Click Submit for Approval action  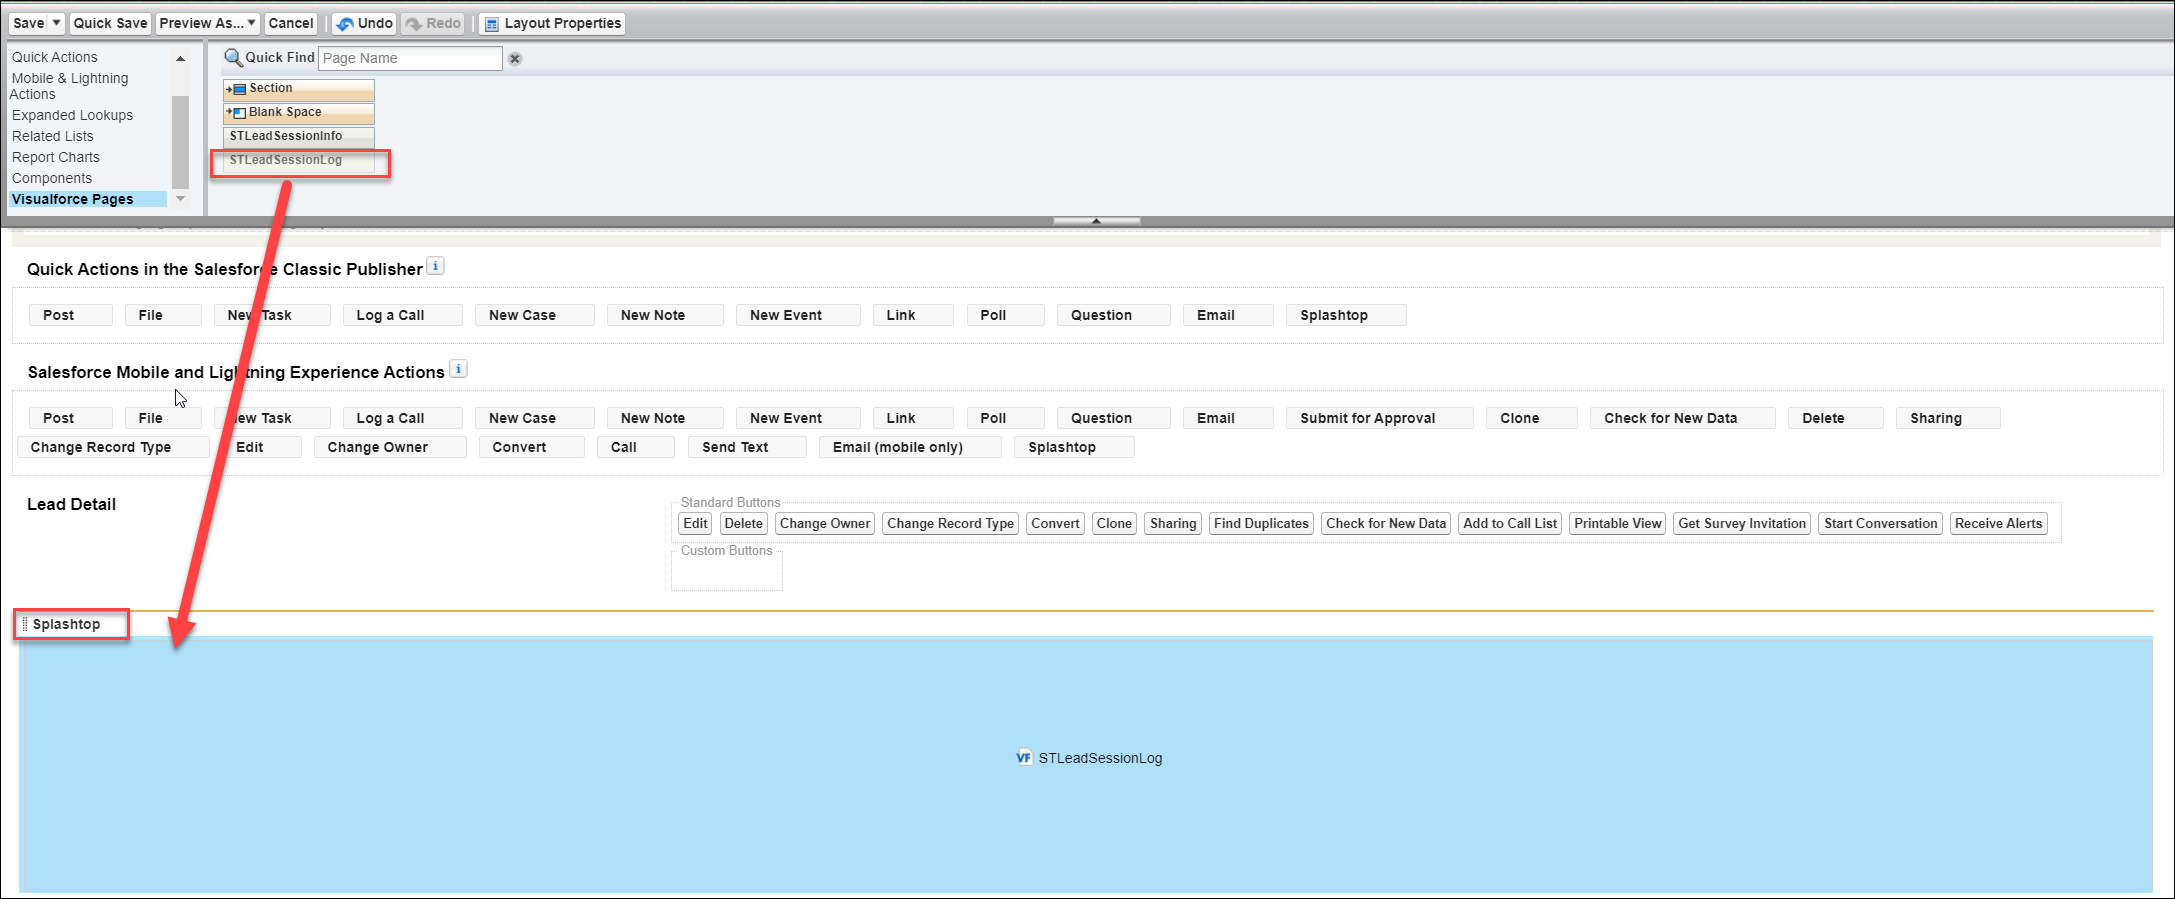[x=1379, y=418]
